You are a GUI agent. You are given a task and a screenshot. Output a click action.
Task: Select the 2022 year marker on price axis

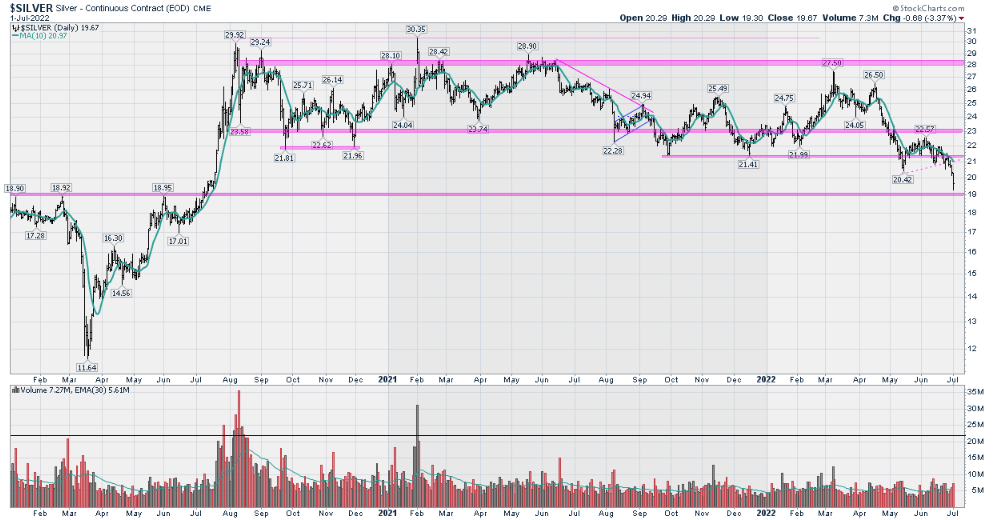tap(765, 380)
